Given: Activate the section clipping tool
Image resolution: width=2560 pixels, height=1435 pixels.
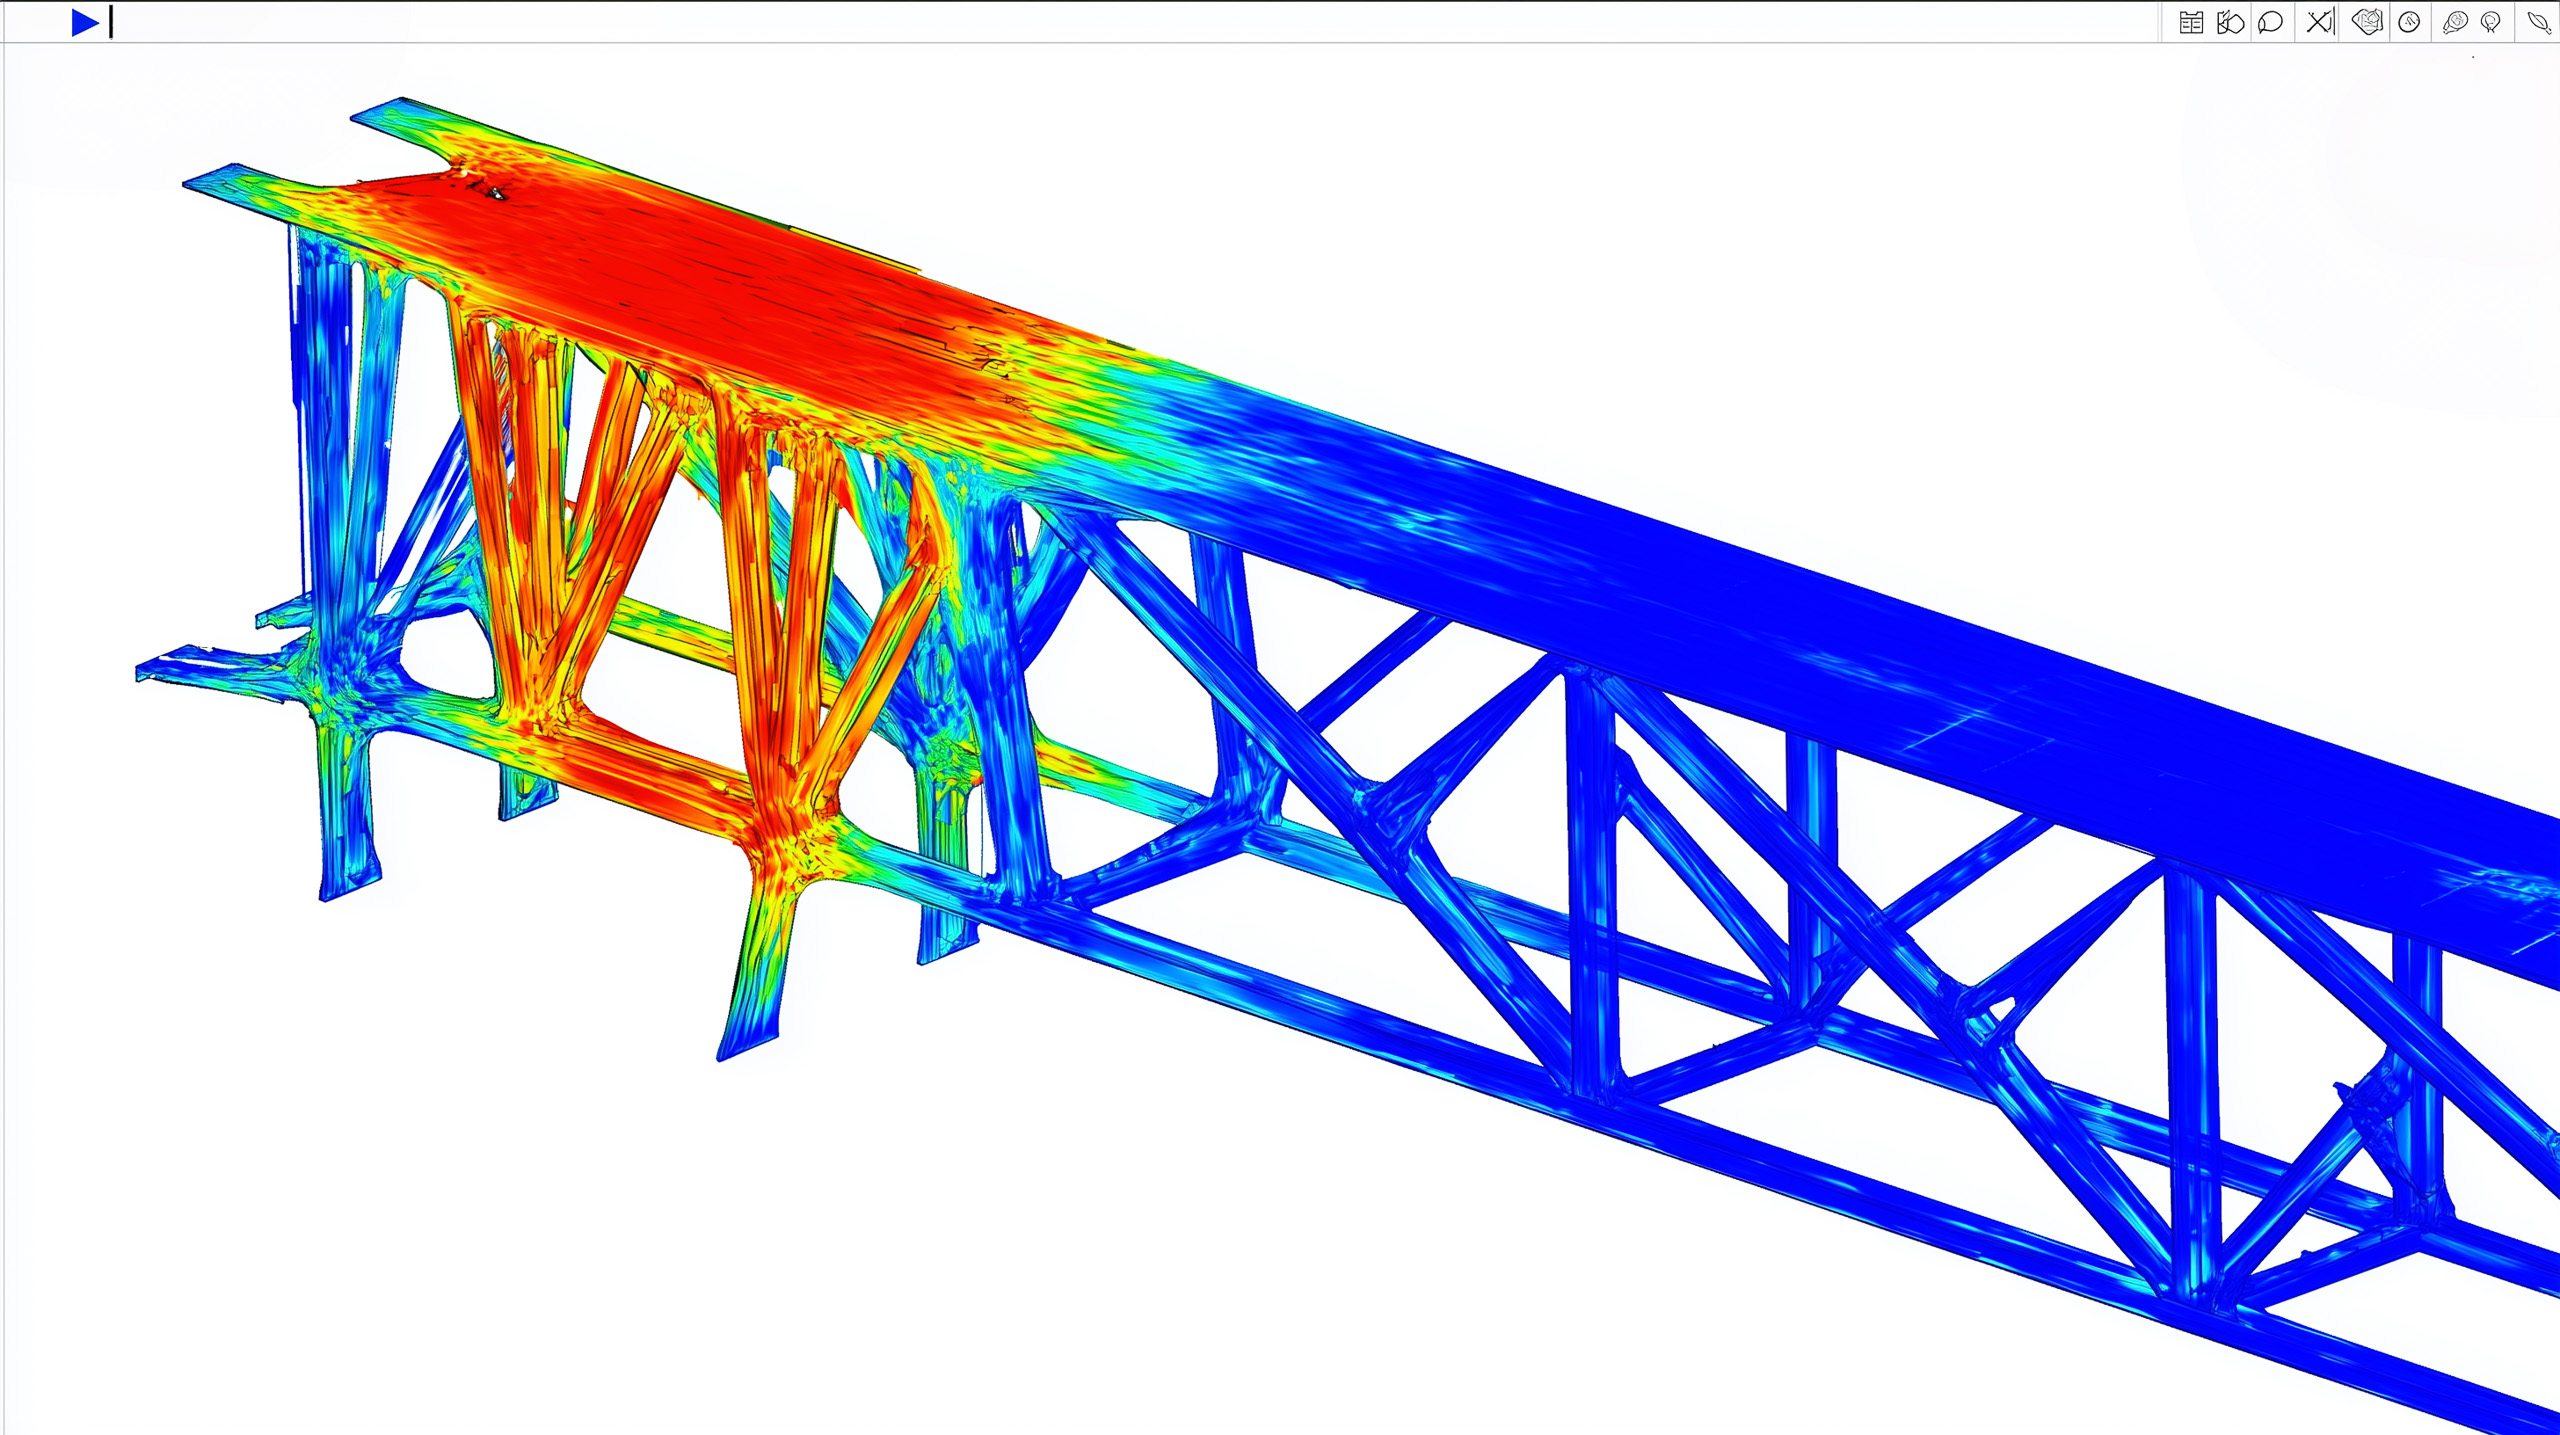Looking at the screenshot, I should [2230, 22].
